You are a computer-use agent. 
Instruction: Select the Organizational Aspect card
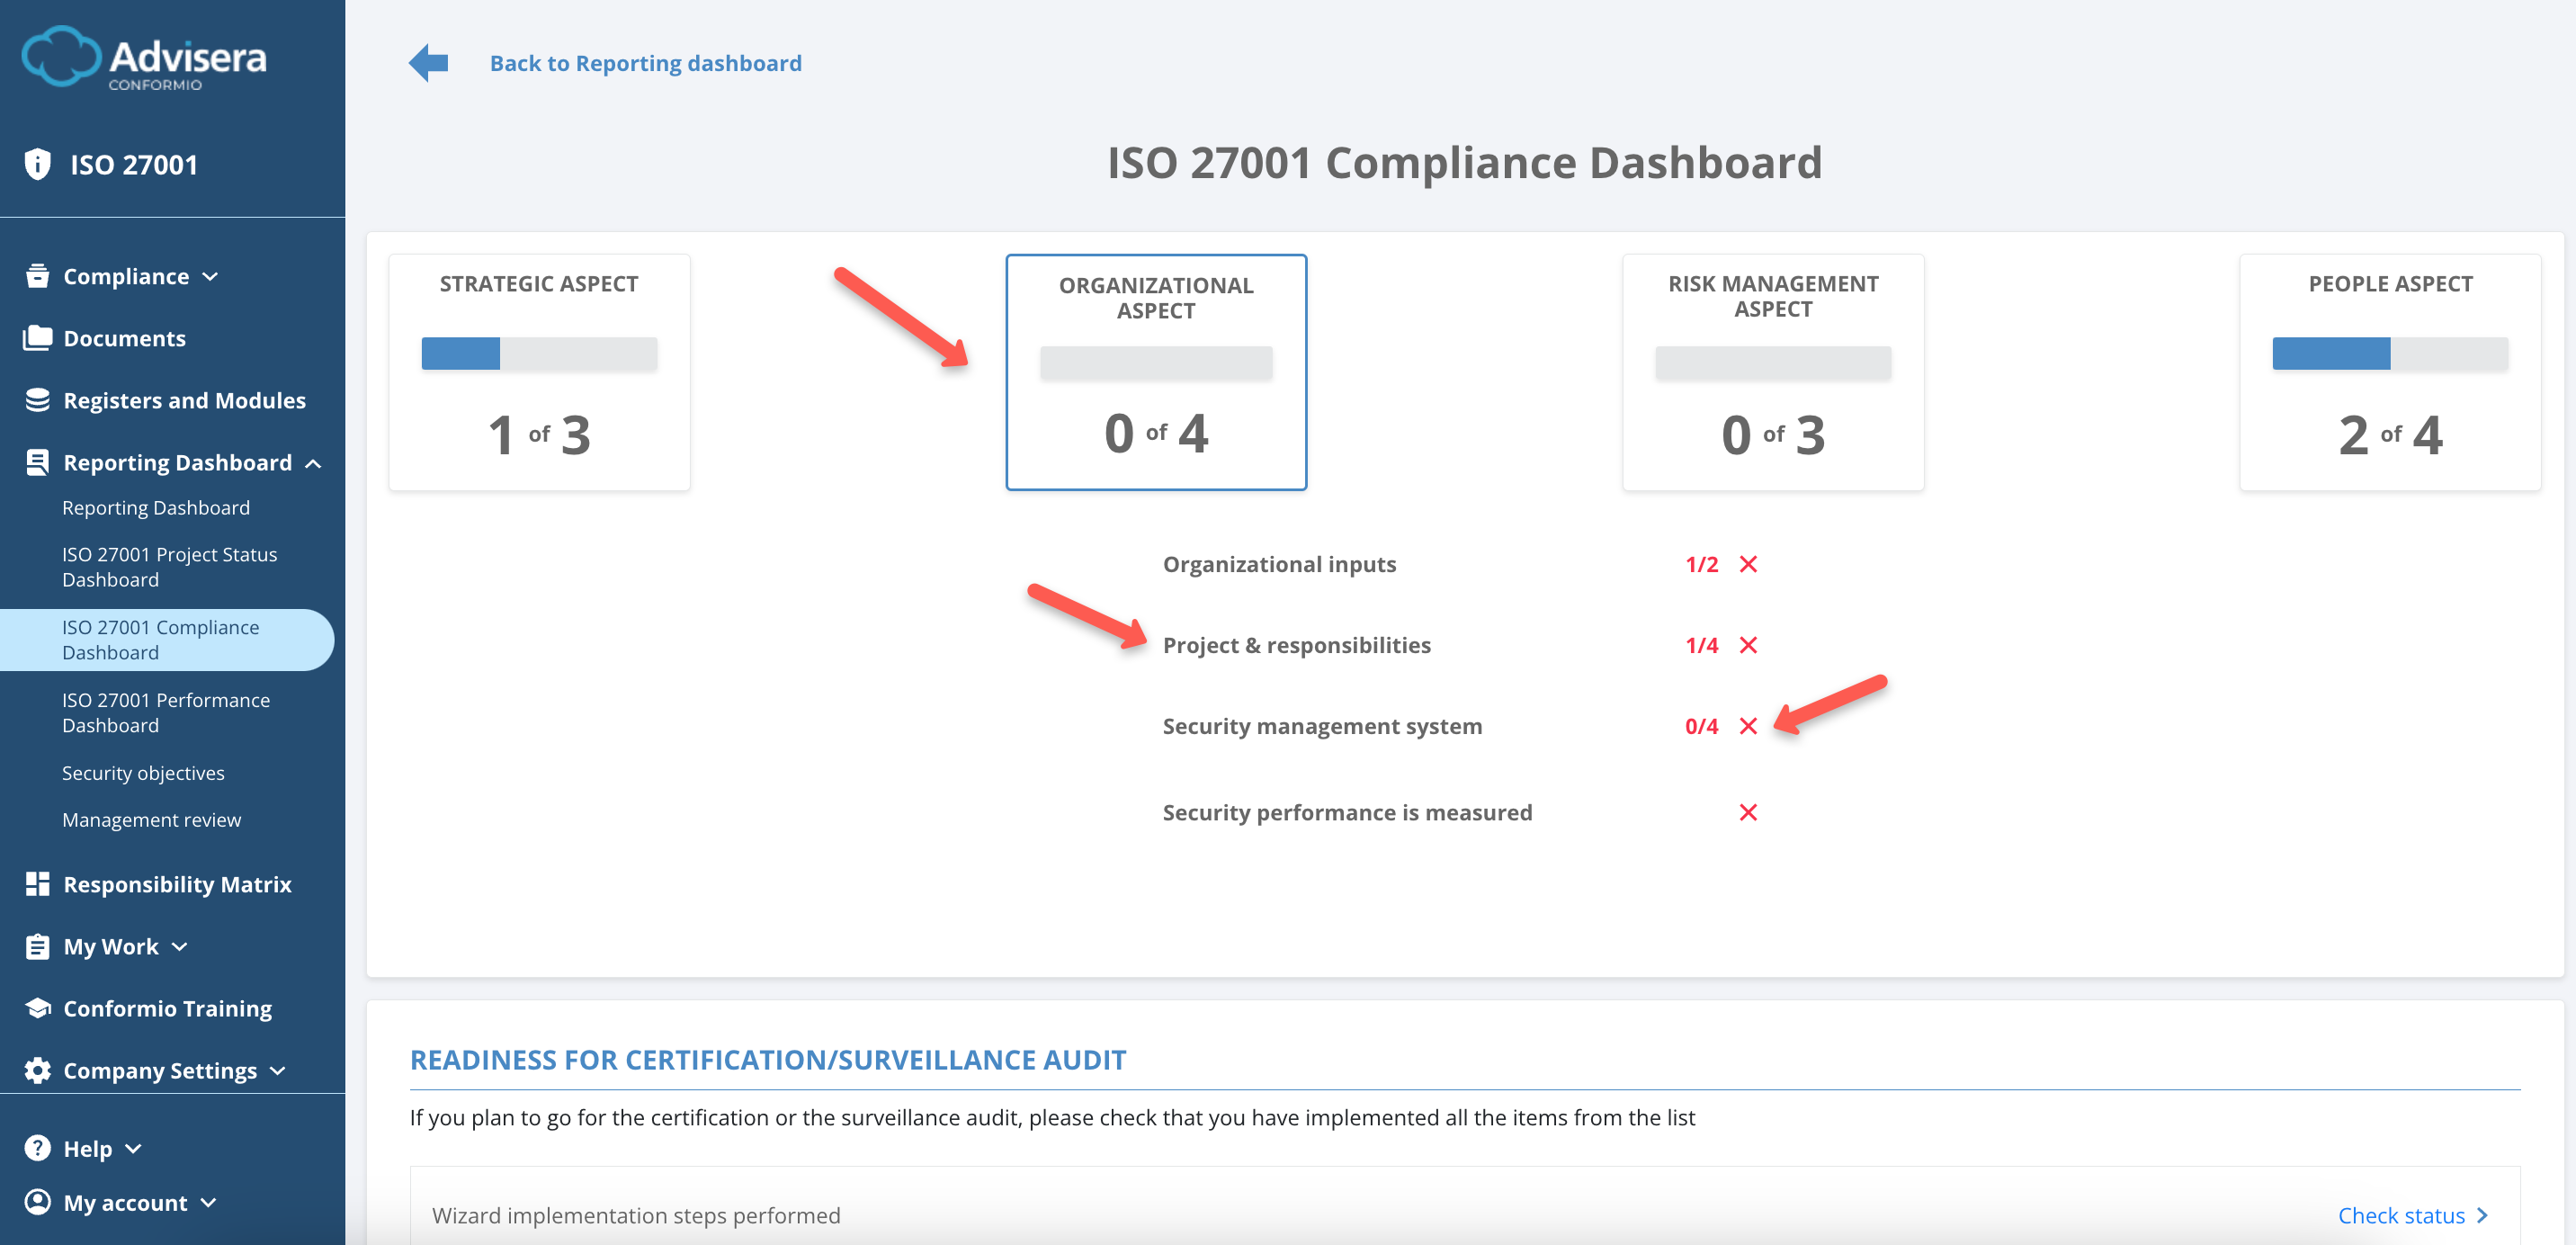1156,374
